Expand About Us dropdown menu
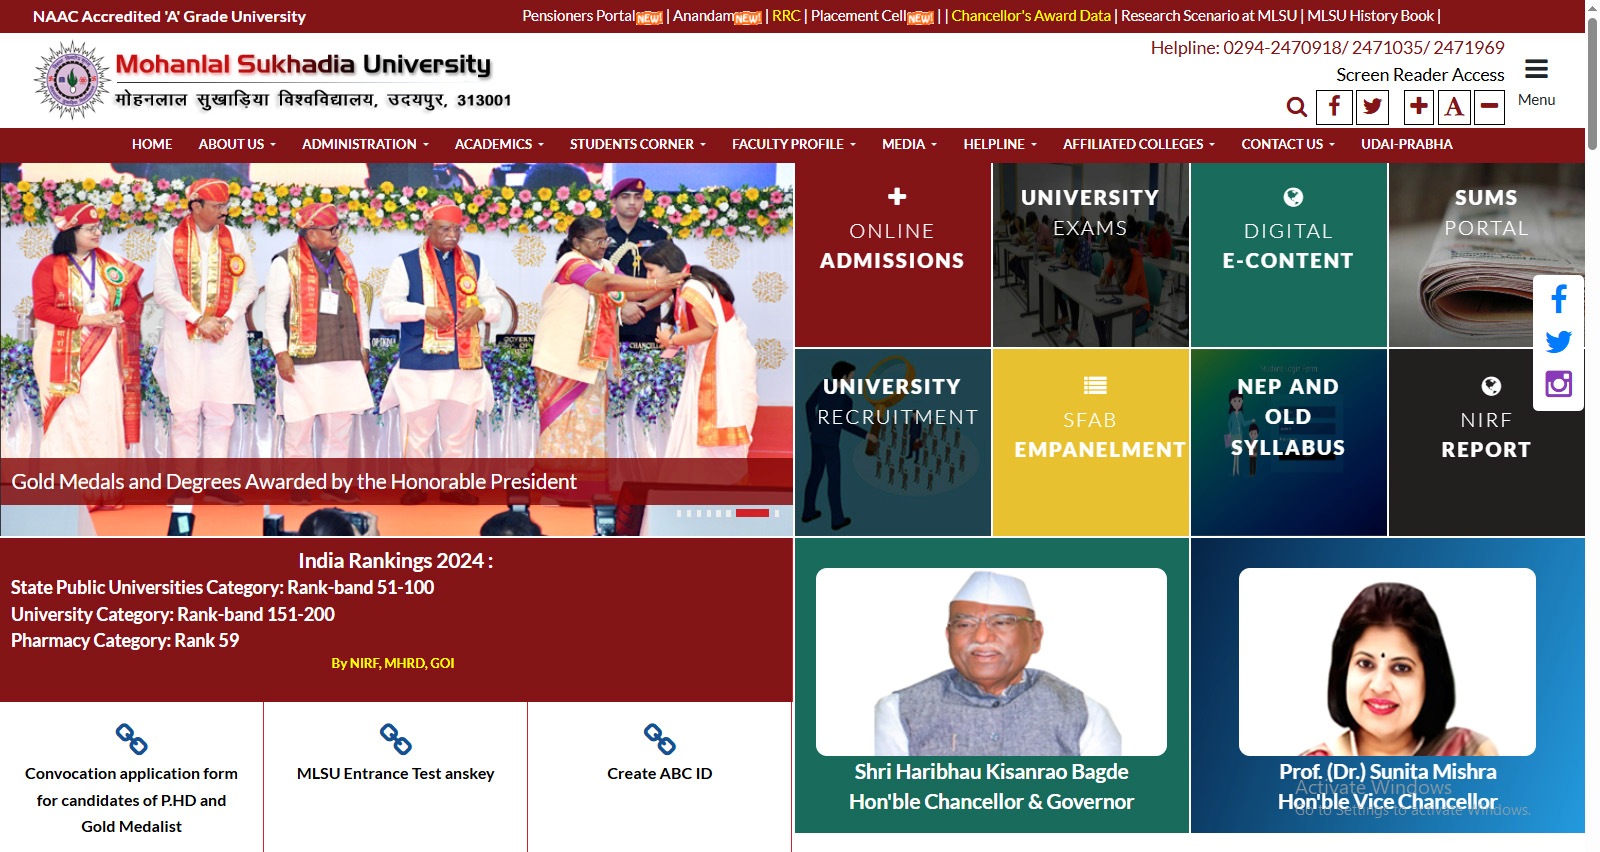This screenshot has height=852, width=1600. pos(237,144)
